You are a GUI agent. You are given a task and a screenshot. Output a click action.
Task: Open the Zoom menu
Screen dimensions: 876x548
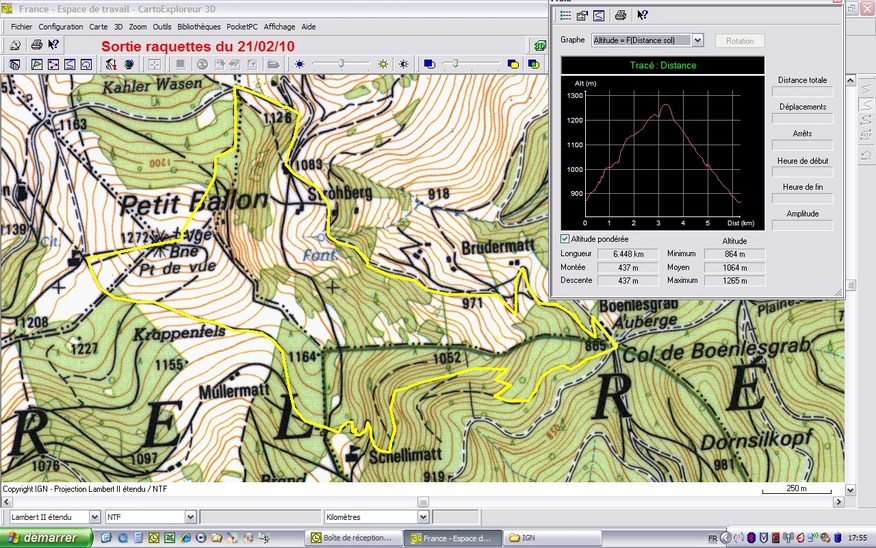(x=137, y=26)
